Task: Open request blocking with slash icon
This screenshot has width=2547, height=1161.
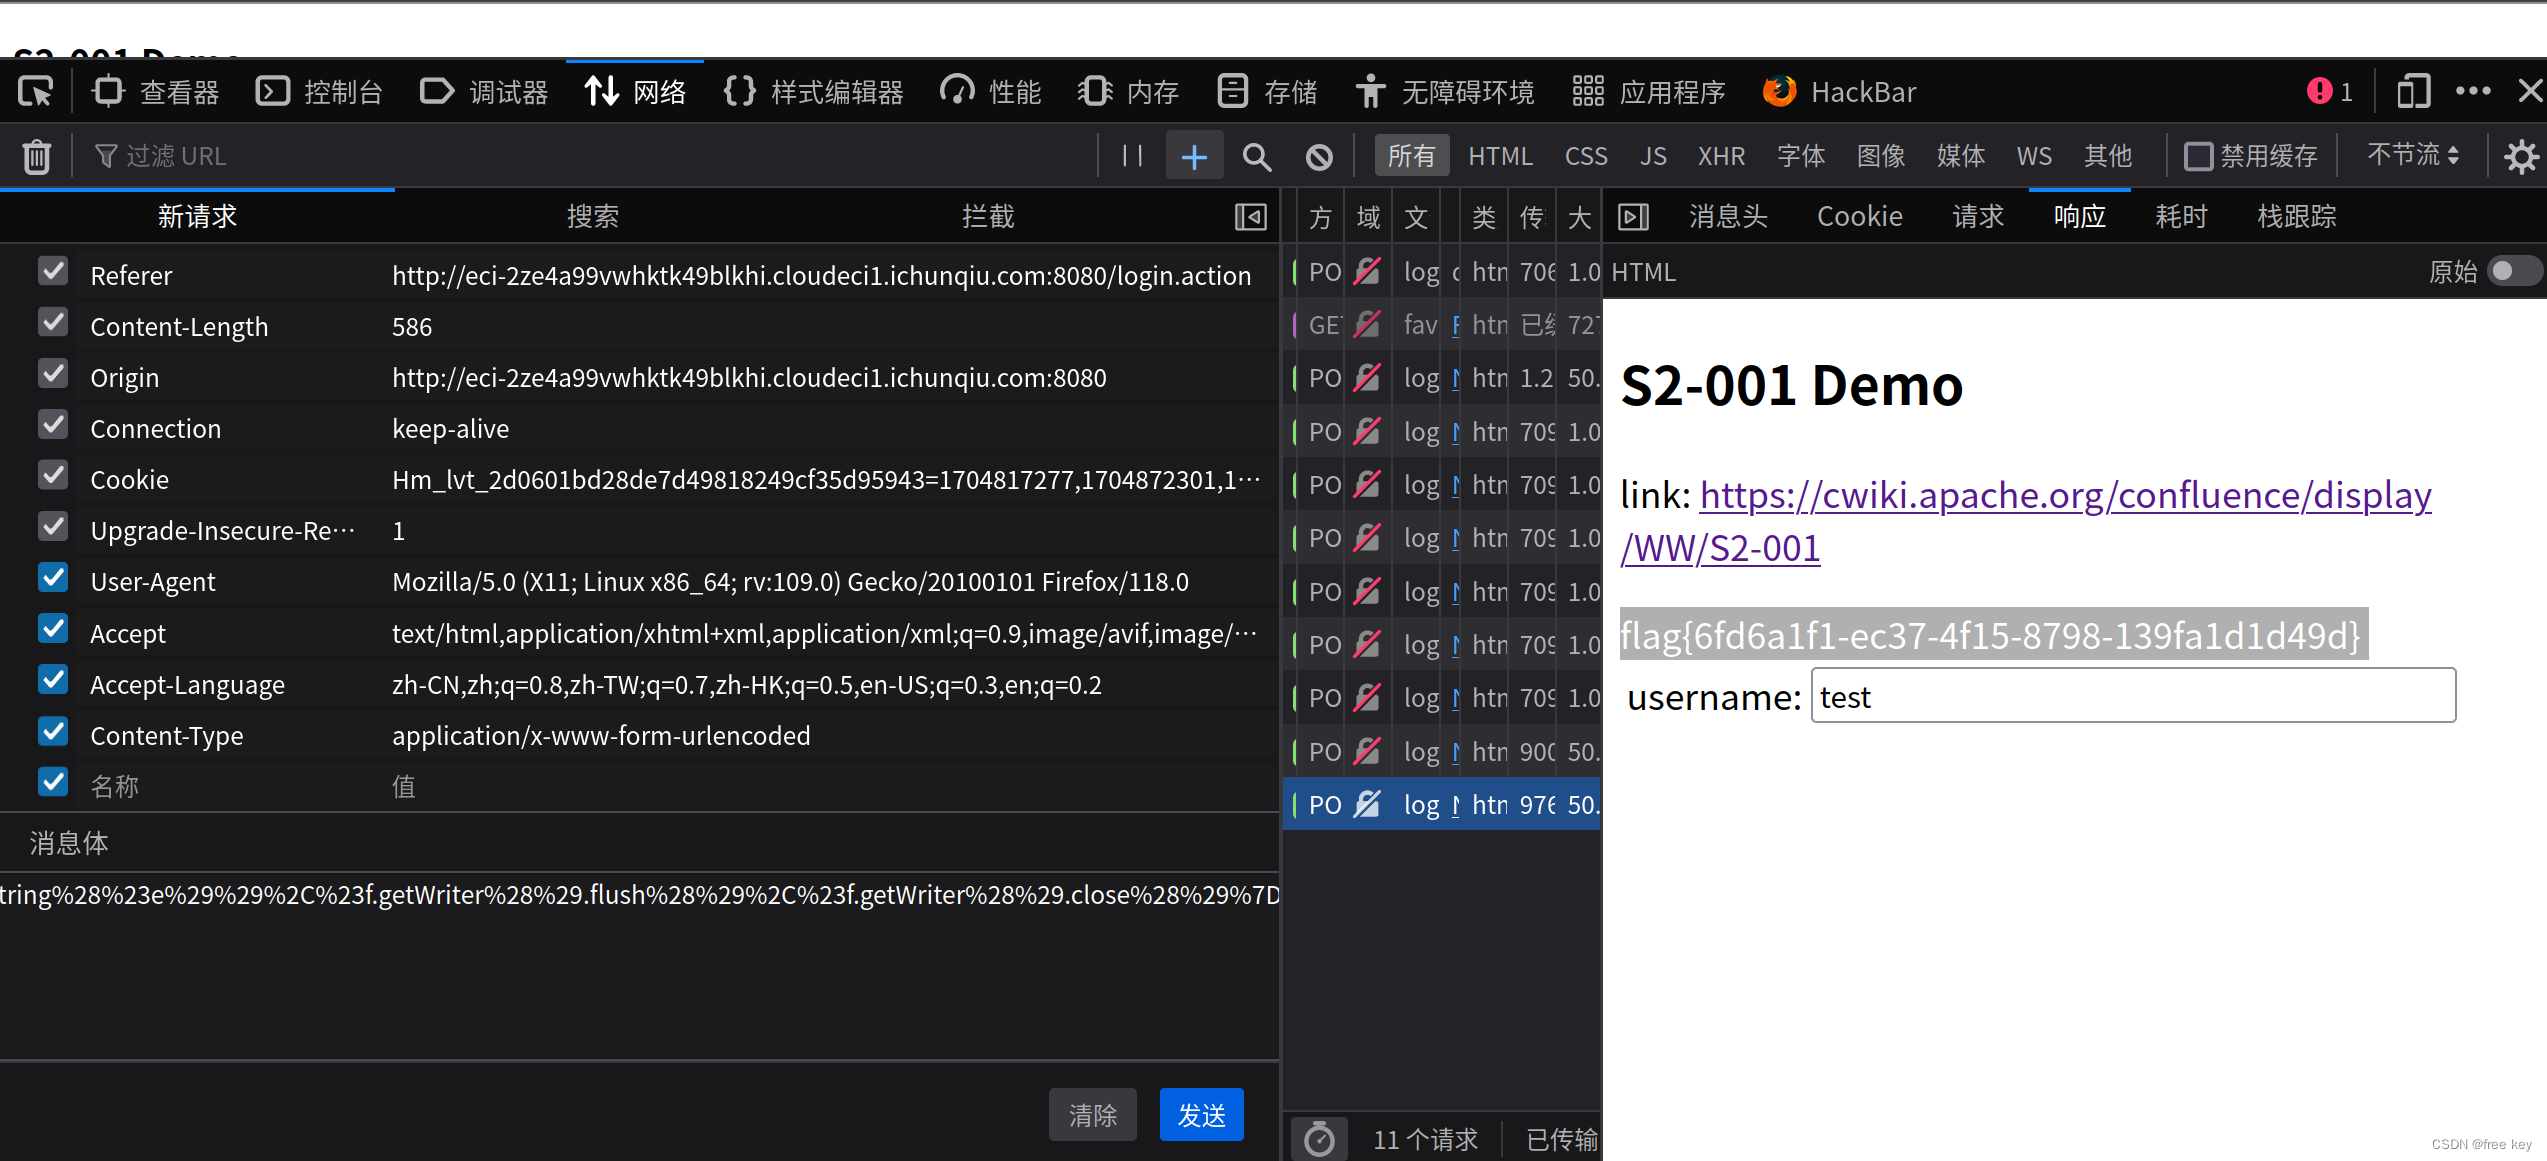Action: pos(1320,156)
